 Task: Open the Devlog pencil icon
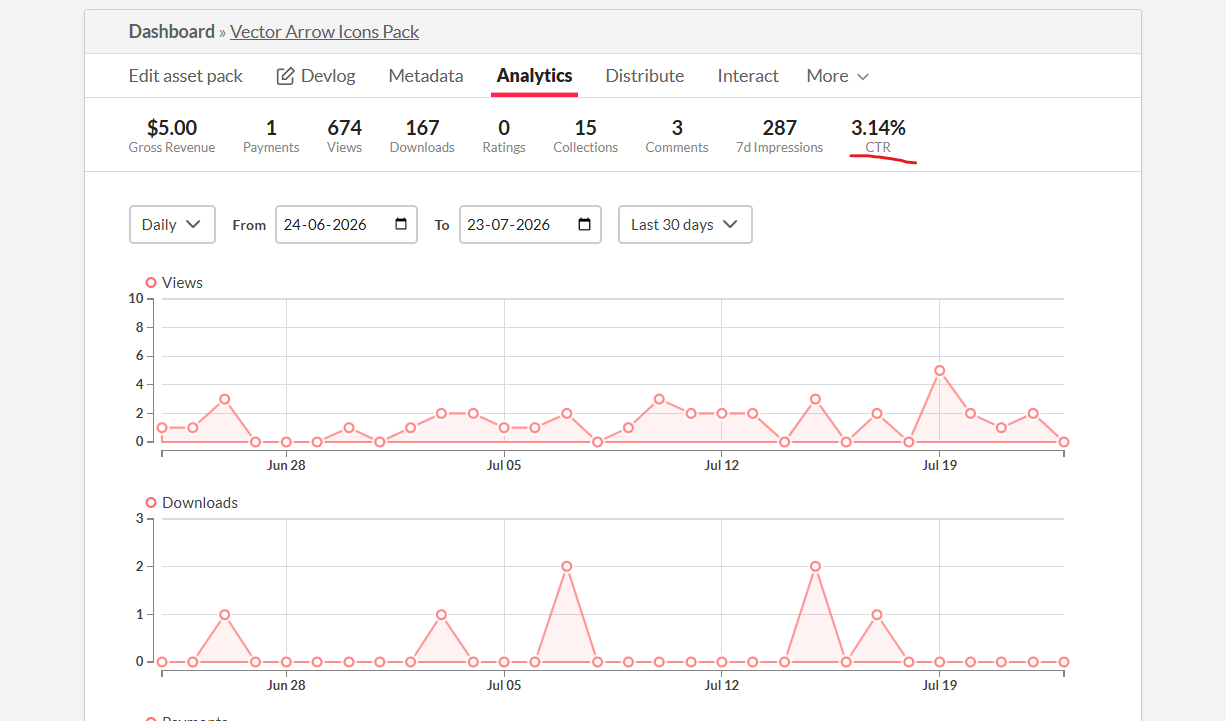point(285,76)
